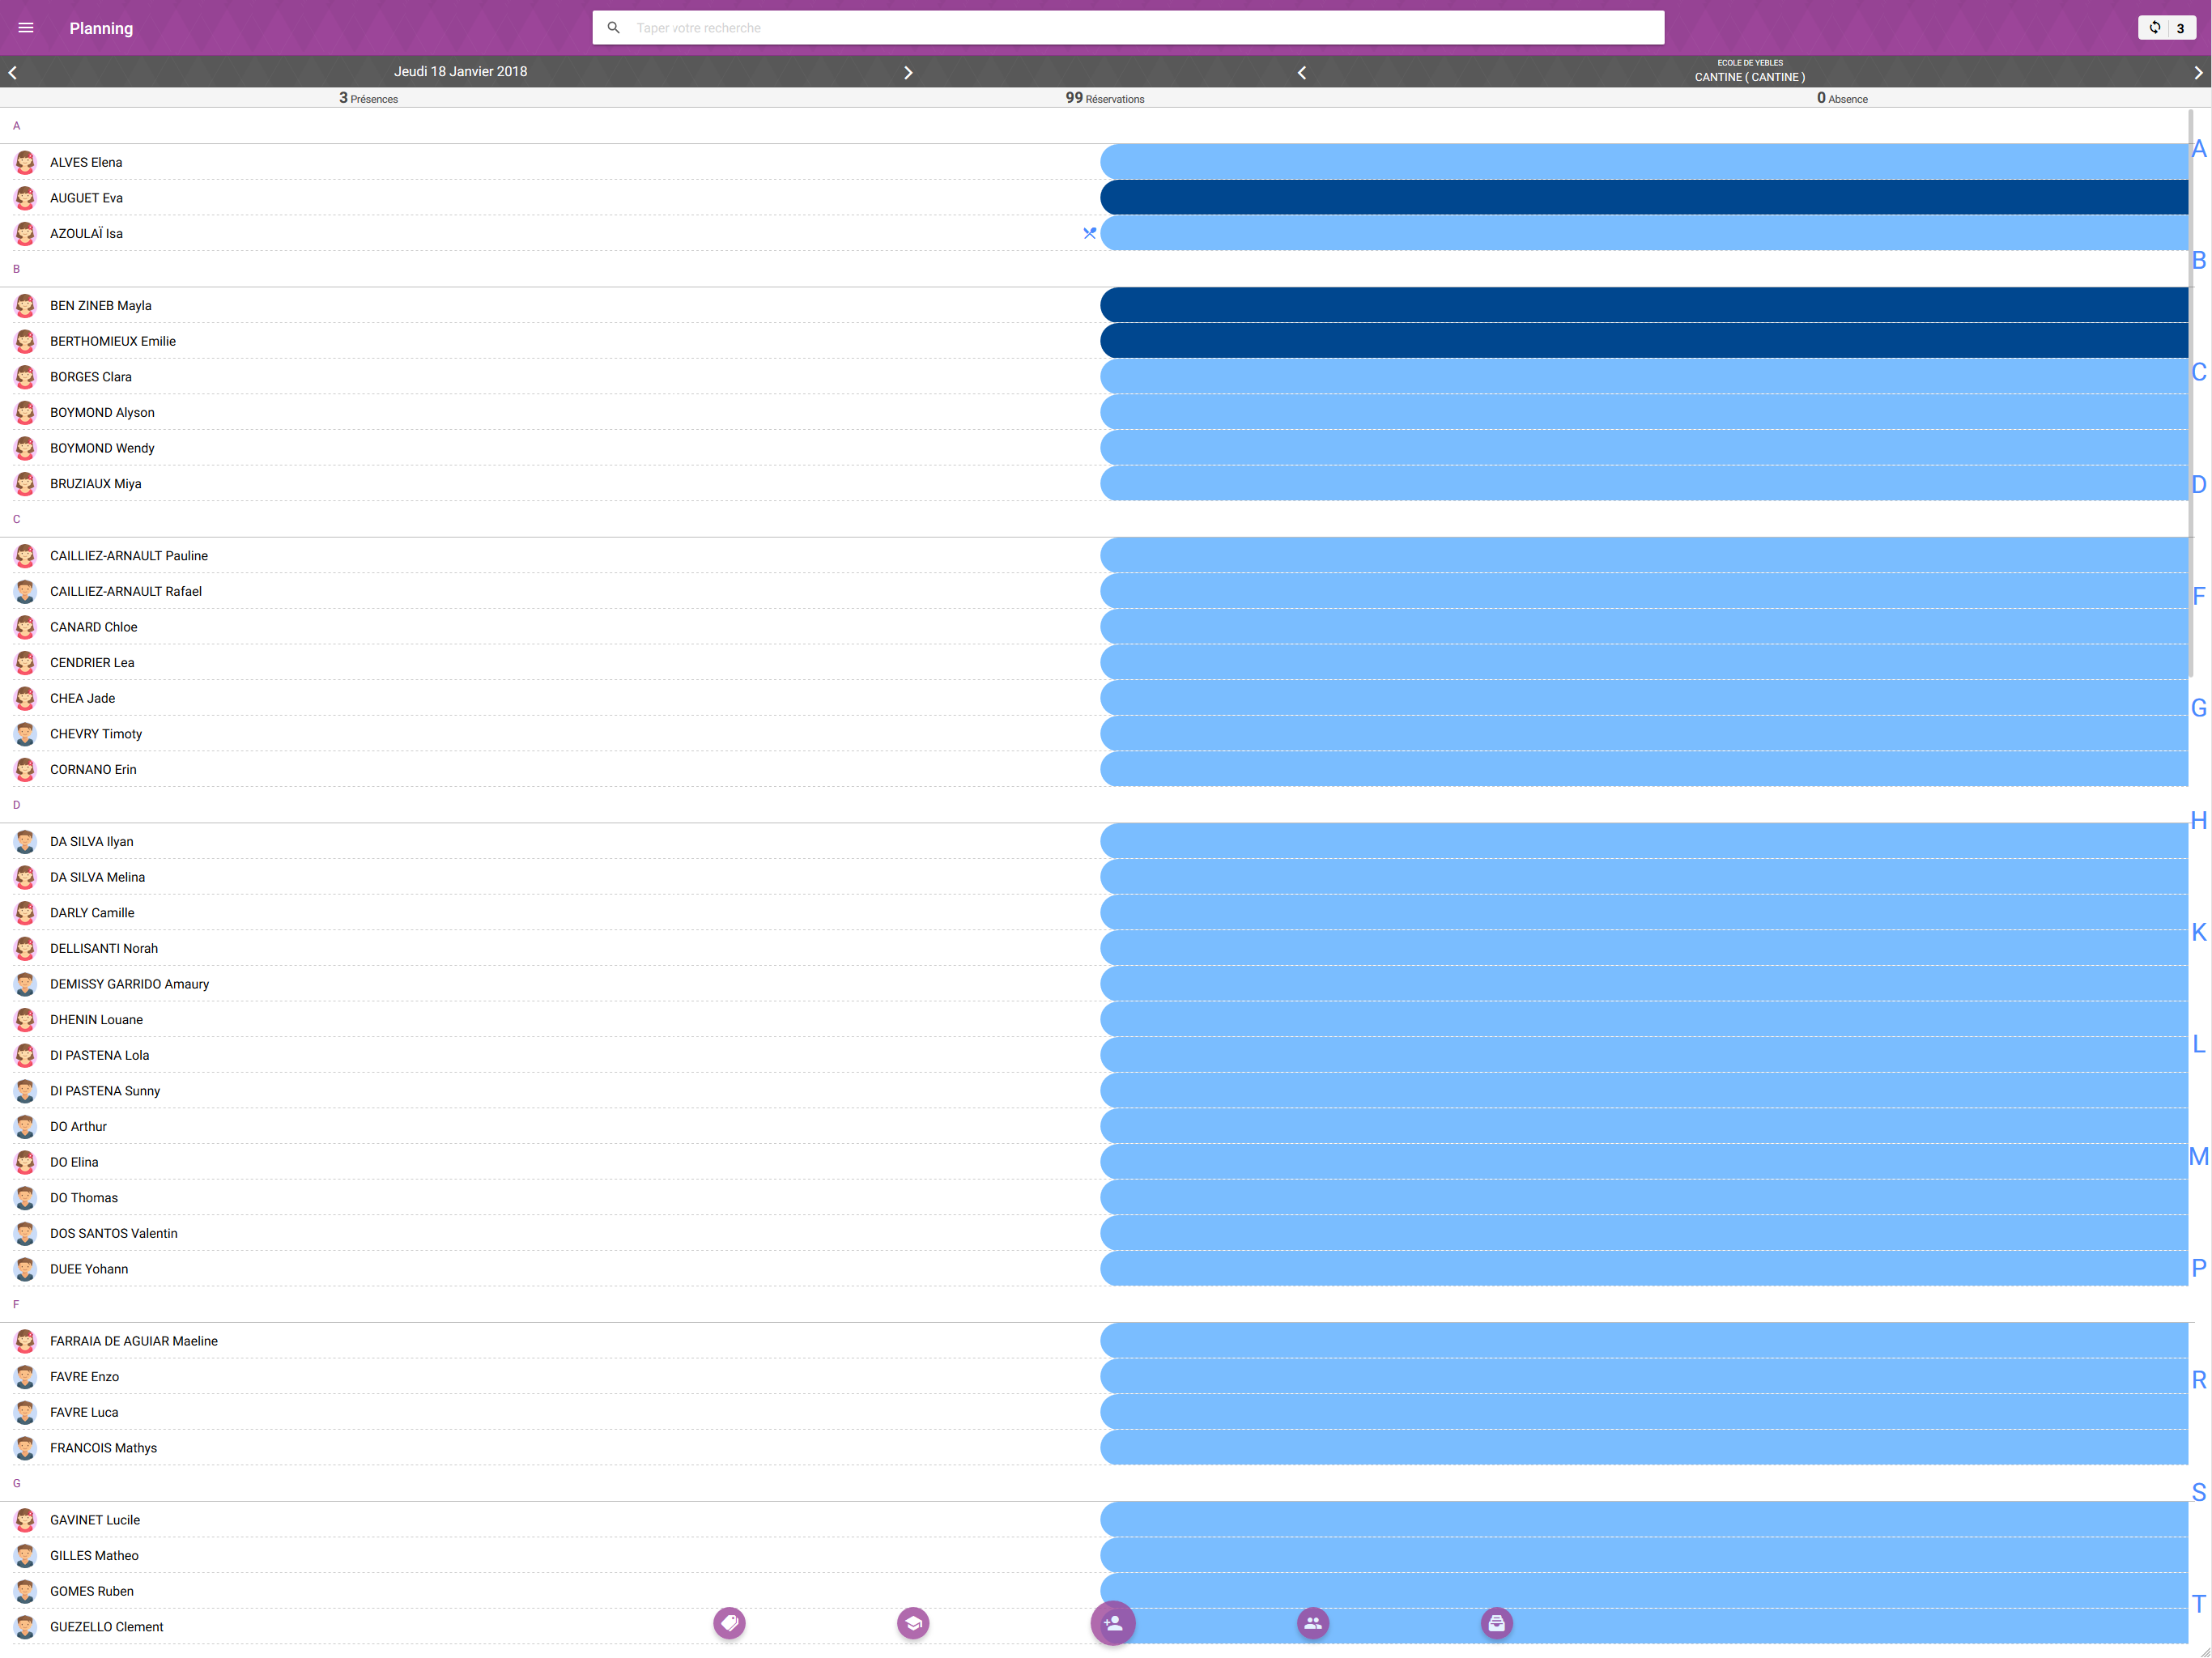Click GILLES Matheo's avatar
The height and width of the screenshot is (1658, 2212).
coord(26,1556)
